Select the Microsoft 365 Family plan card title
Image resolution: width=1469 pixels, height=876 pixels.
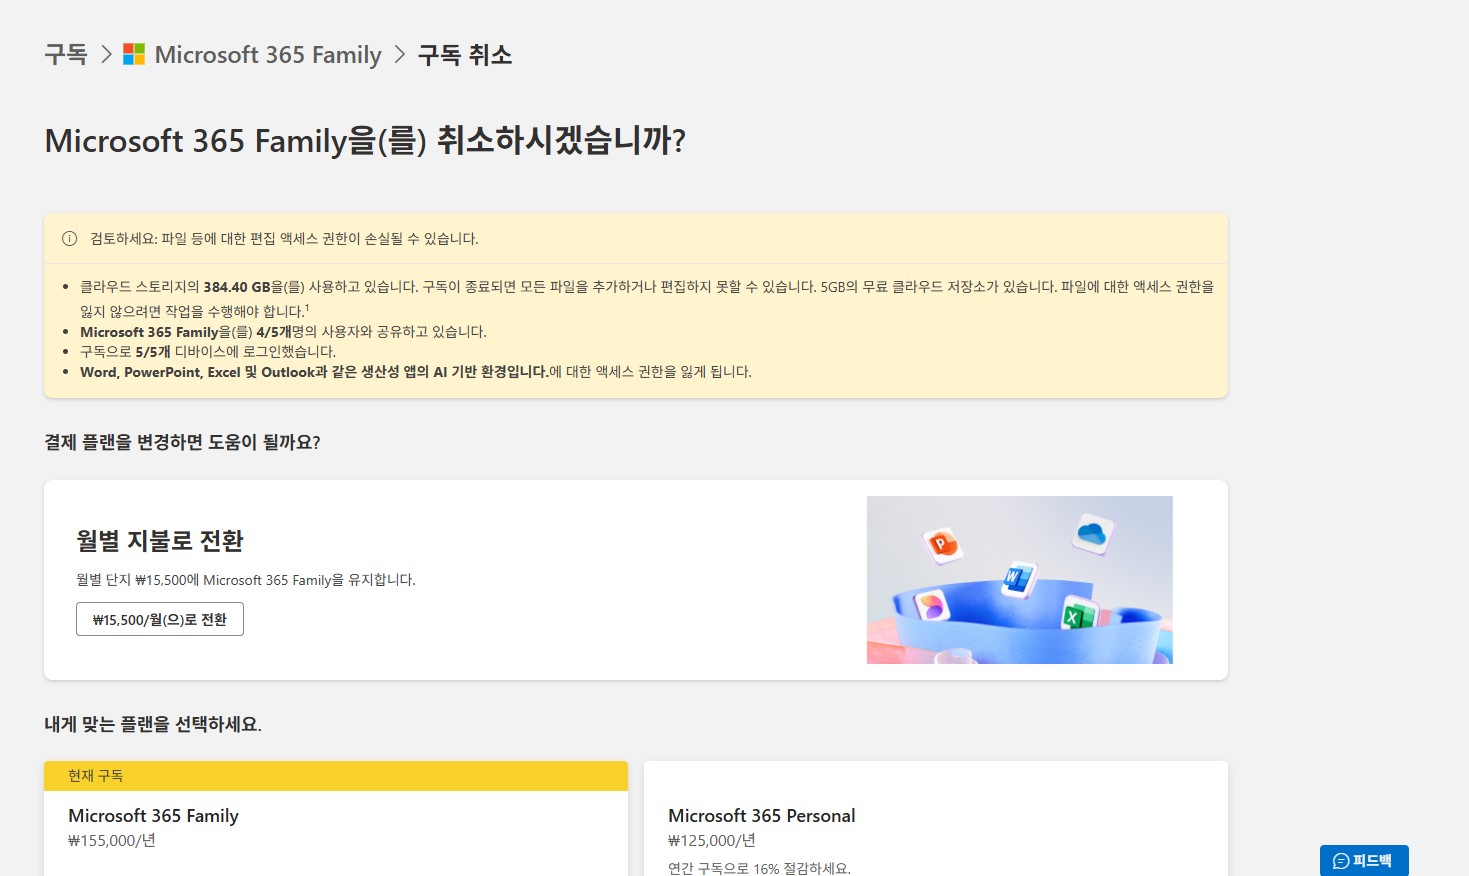click(154, 816)
